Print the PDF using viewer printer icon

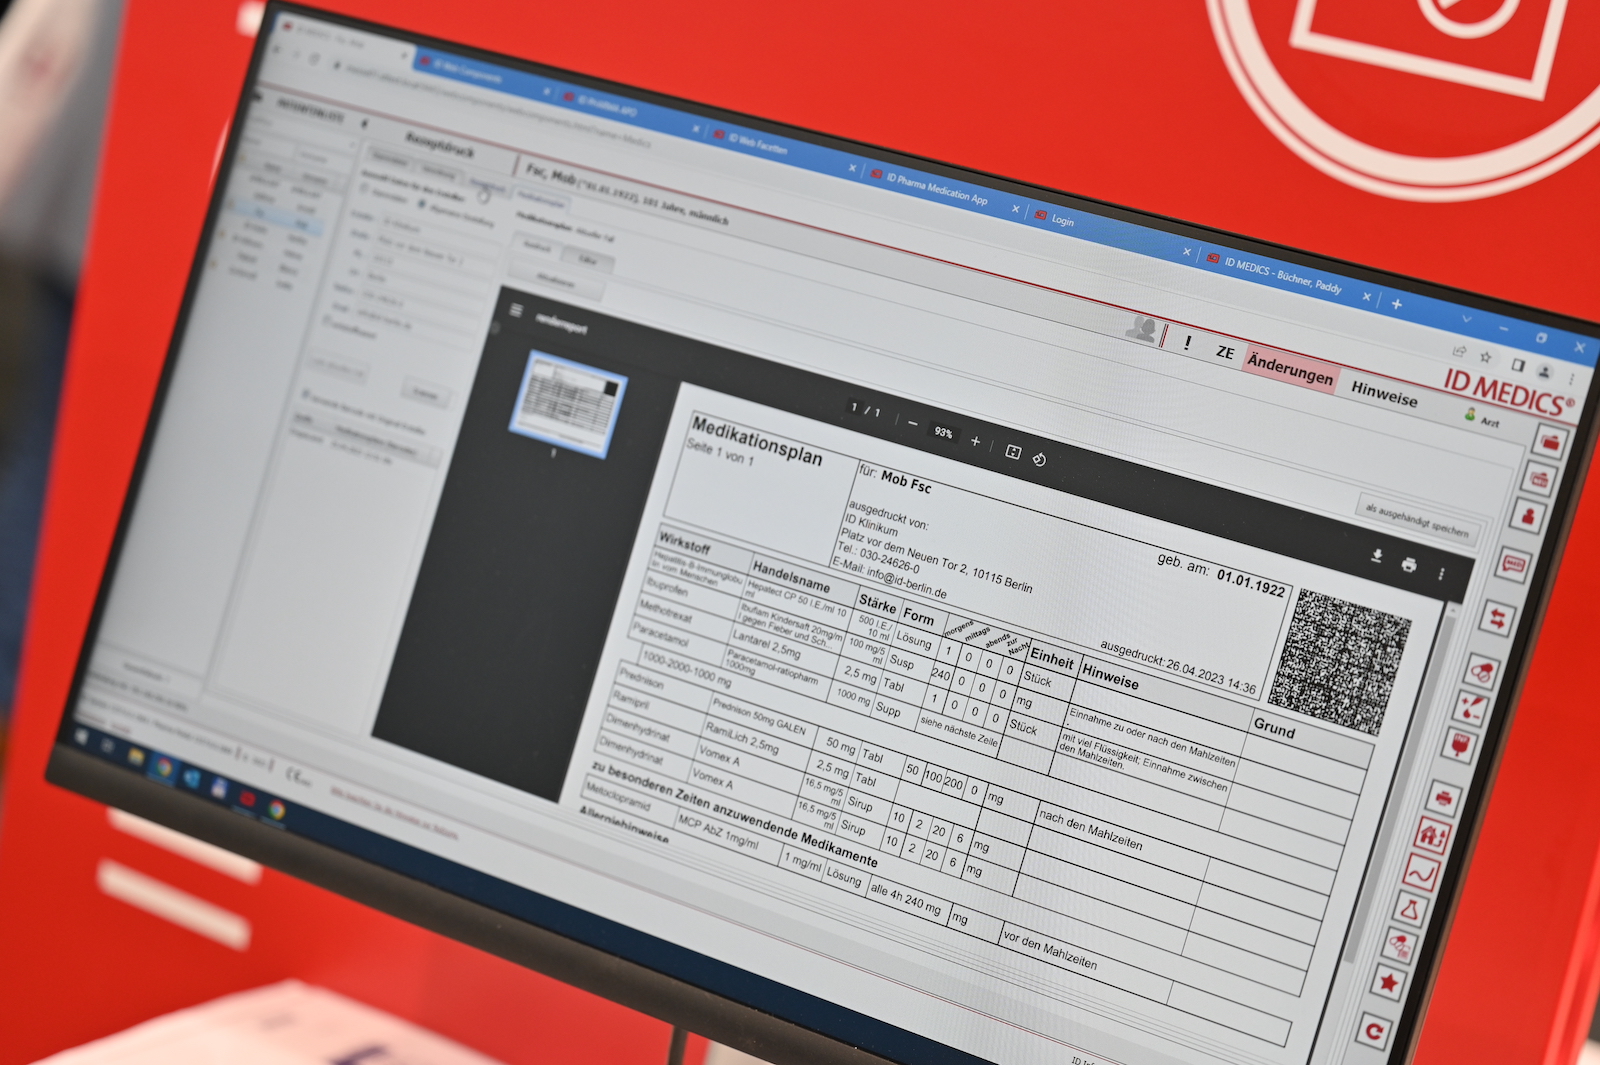[1409, 565]
